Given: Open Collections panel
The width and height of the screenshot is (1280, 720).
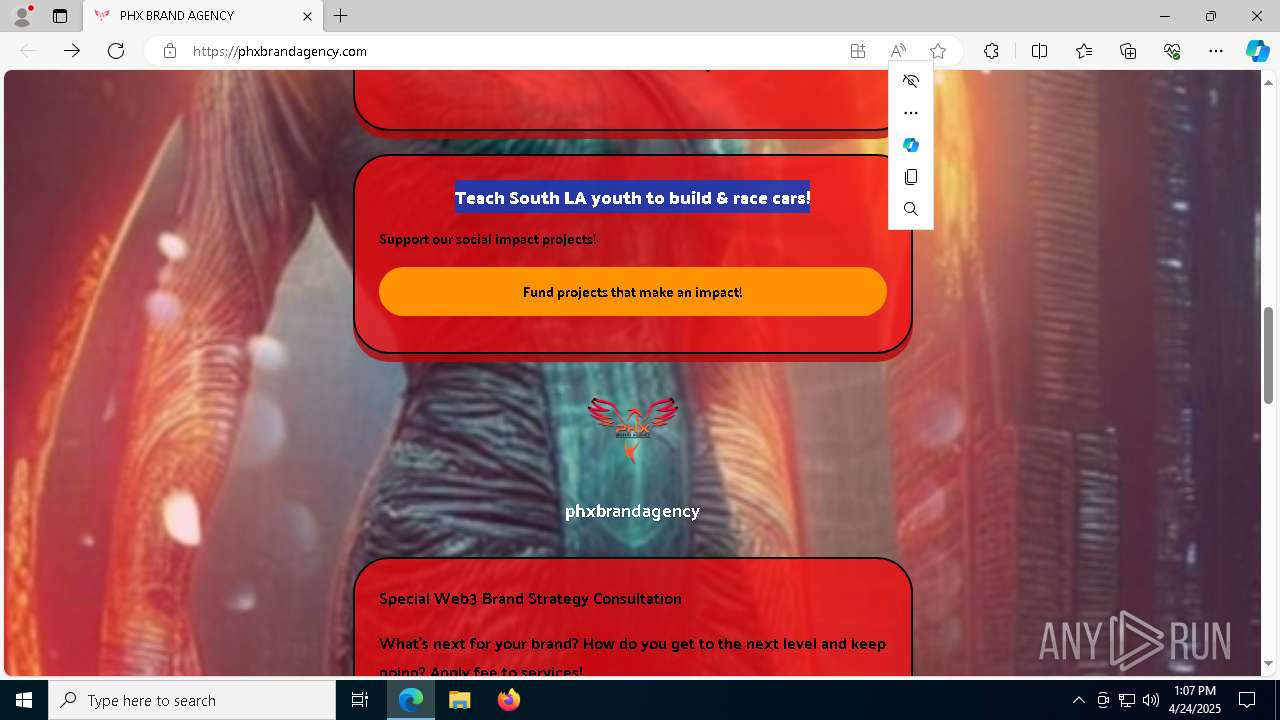Looking at the screenshot, I should click(x=1128, y=51).
